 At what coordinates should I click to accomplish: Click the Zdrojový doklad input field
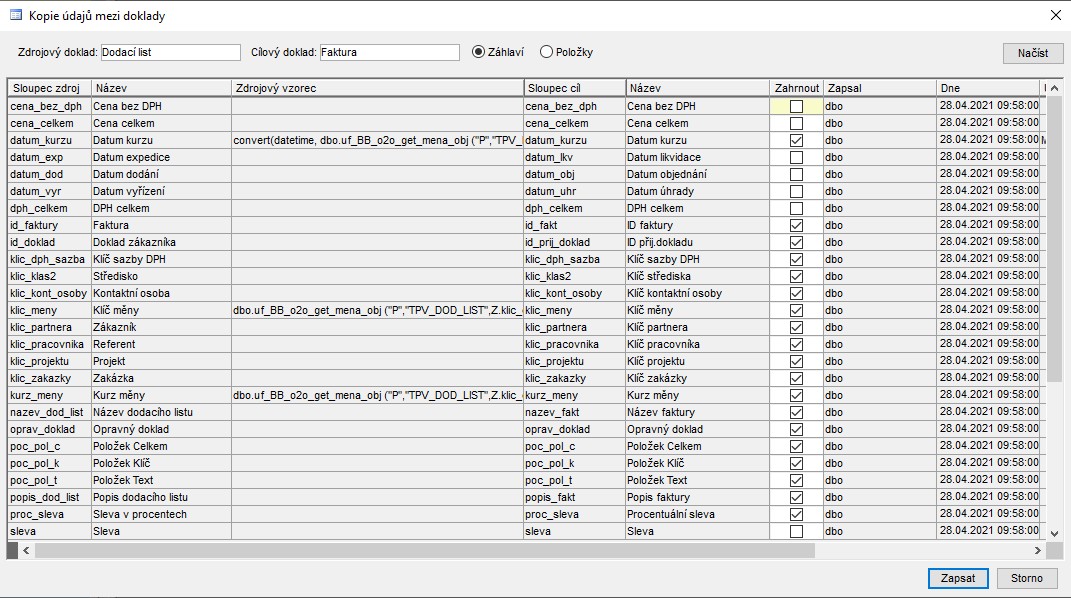coord(171,52)
